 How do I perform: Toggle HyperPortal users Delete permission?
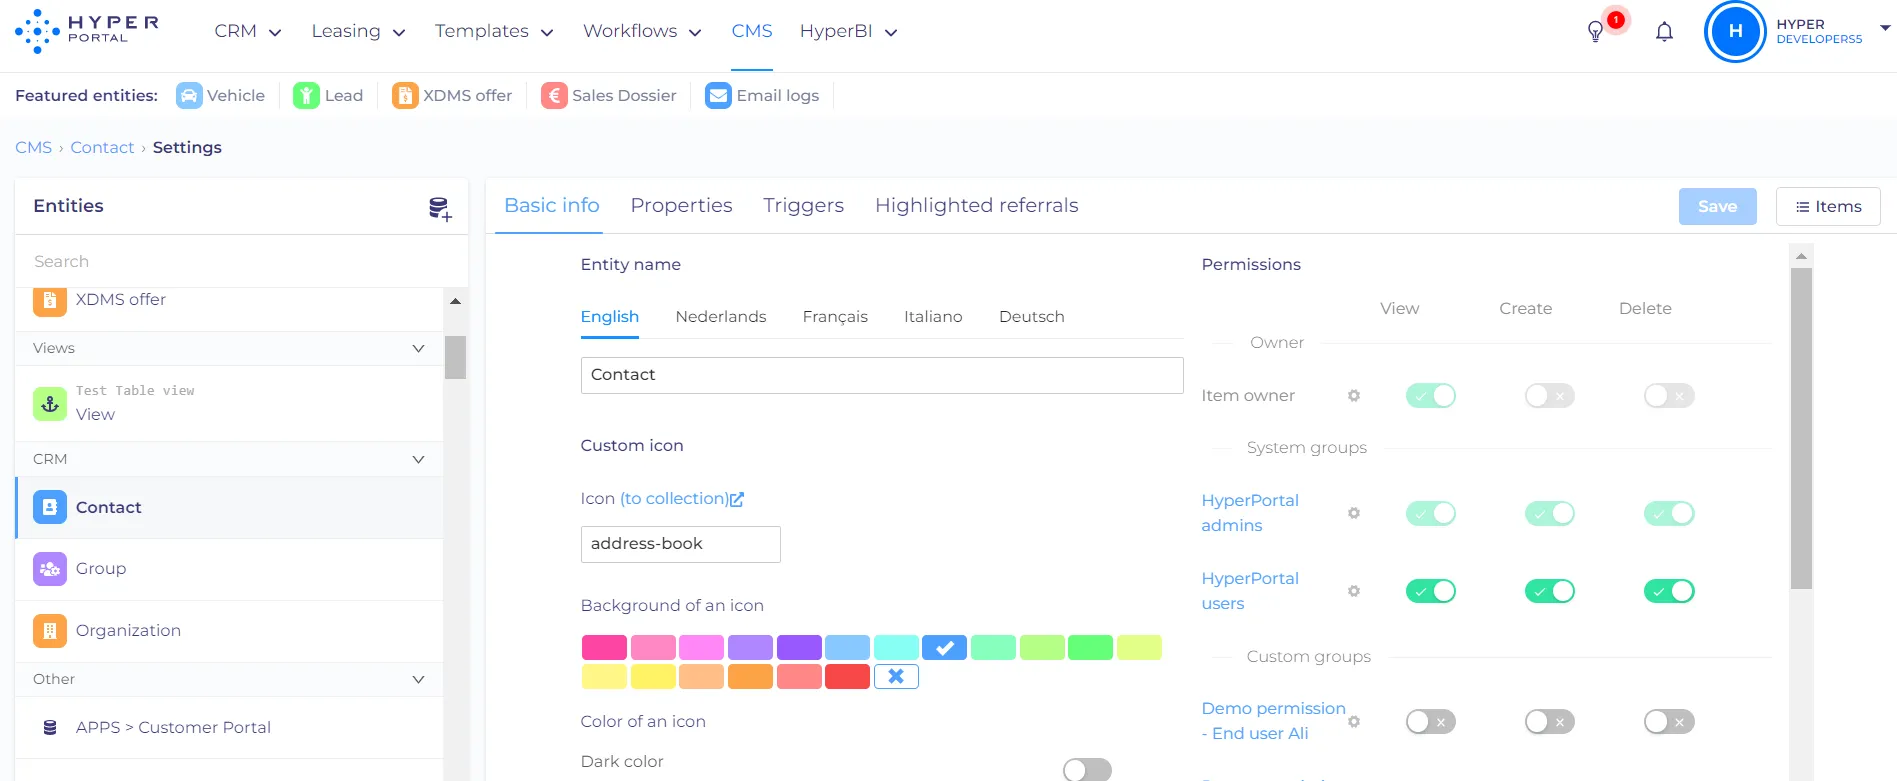(x=1669, y=591)
